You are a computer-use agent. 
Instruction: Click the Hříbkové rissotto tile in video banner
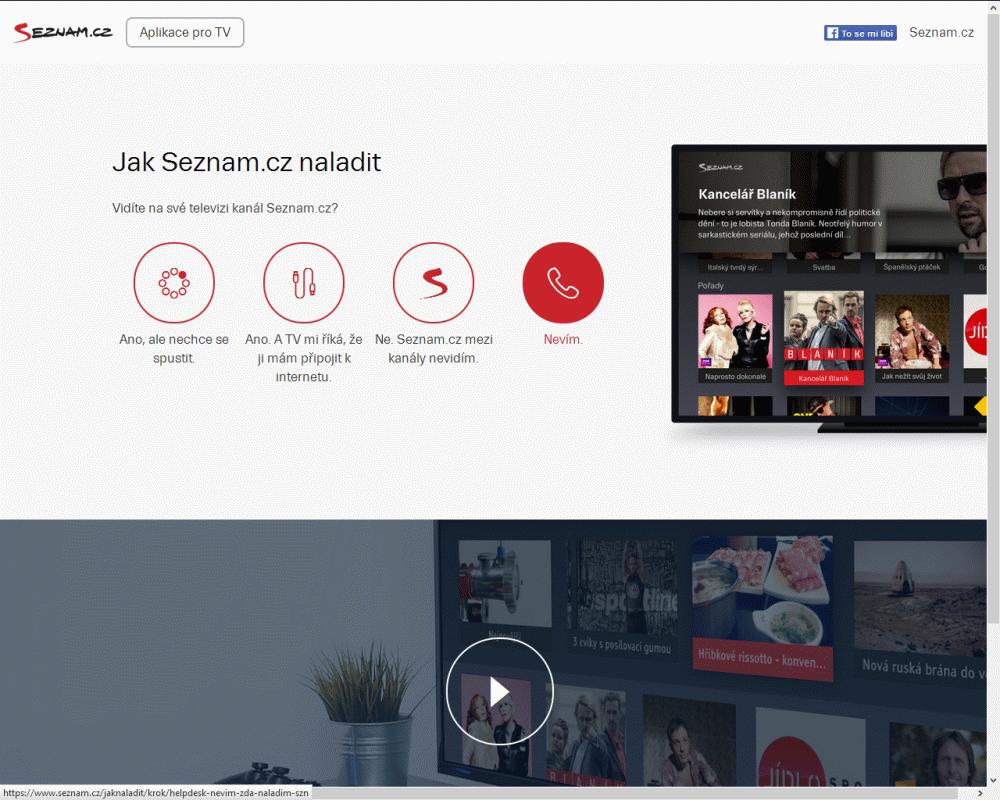763,609
